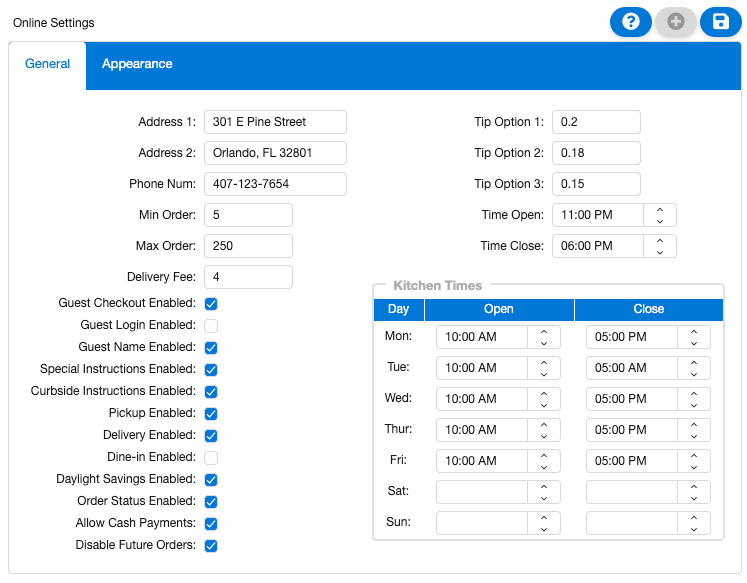Click the Tip Option 1 field

pos(595,122)
